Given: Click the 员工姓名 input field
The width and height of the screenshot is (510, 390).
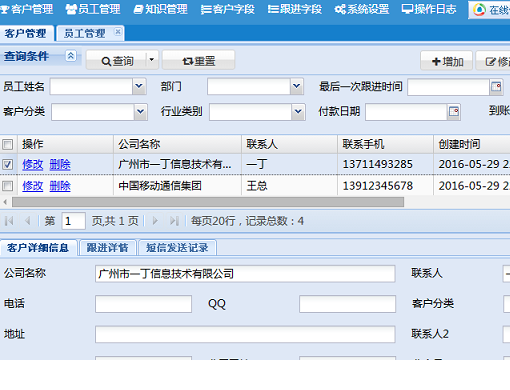Looking at the screenshot, I should (92, 87).
